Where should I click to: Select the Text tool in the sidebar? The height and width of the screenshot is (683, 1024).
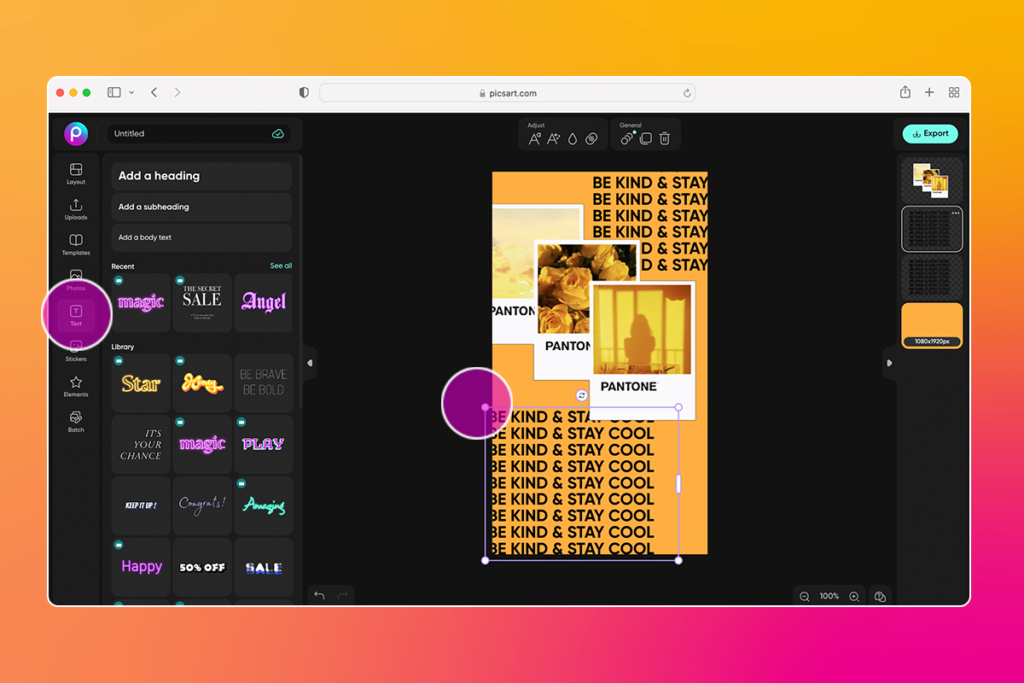[76, 313]
